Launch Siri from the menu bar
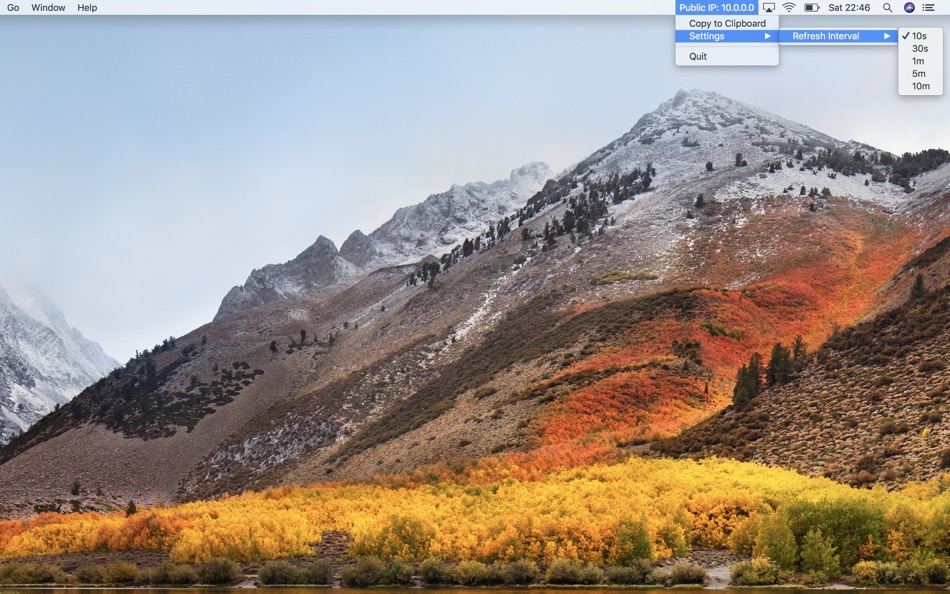The width and height of the screenshot is (950, 594). point(909,8)
